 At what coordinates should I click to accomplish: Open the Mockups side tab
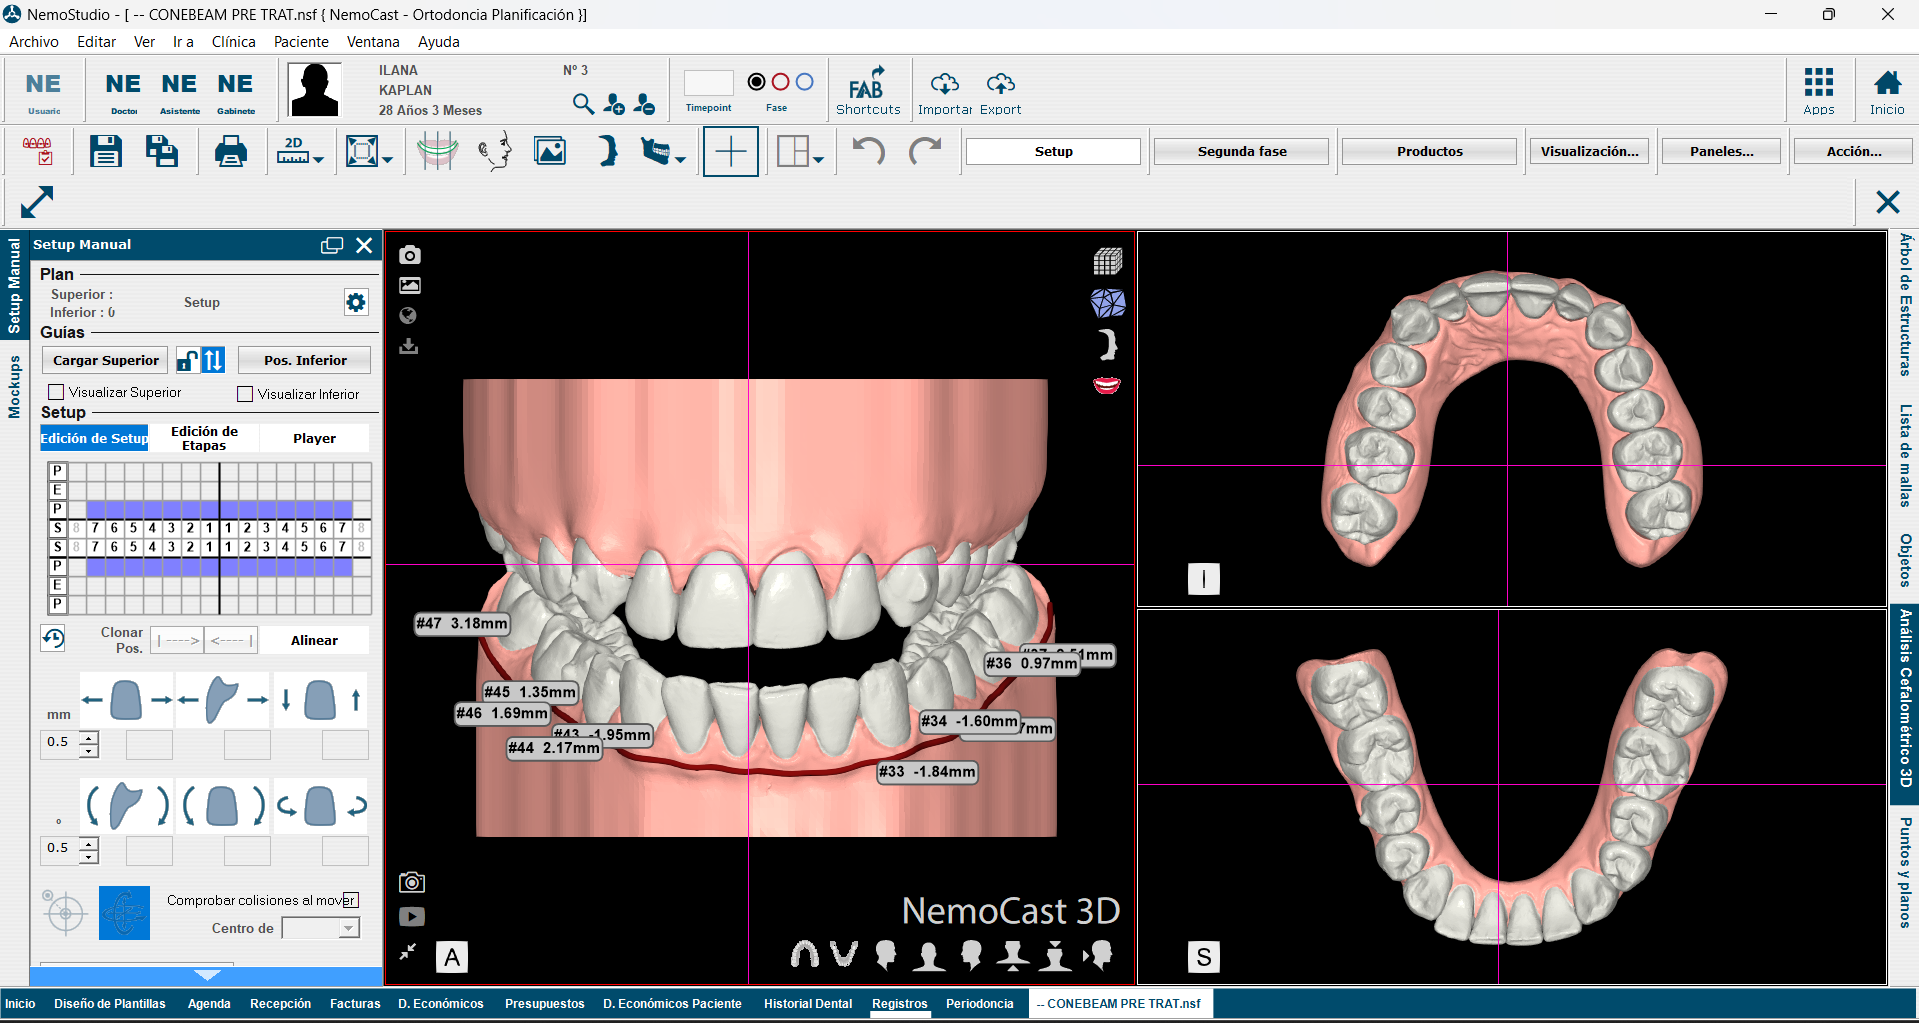point(14,386)
